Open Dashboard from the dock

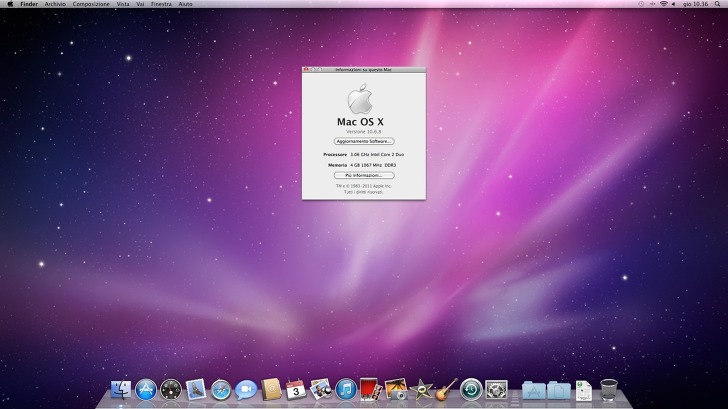(x=171, y=390)
